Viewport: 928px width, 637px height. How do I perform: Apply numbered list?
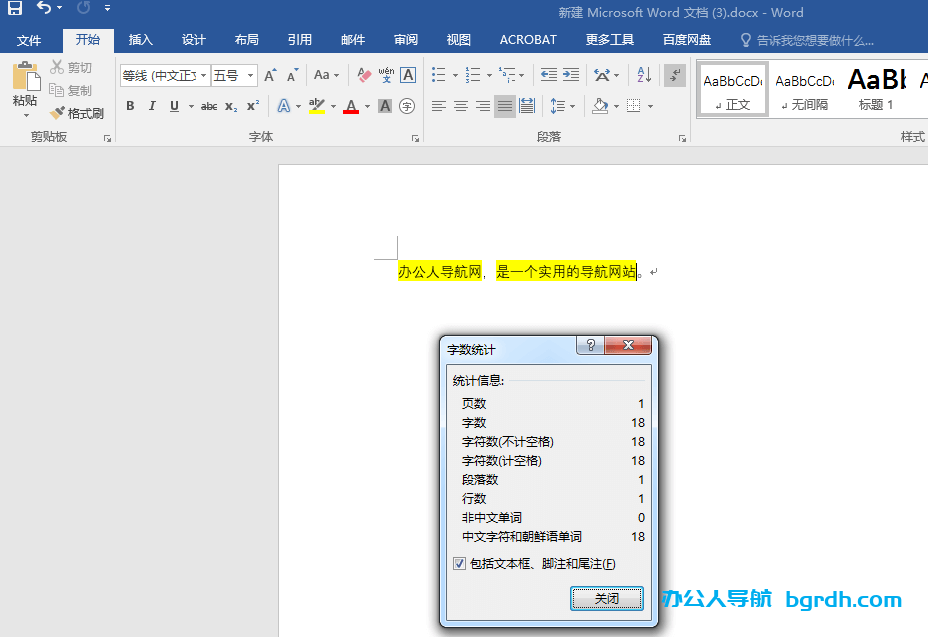(x=472, y=75)
